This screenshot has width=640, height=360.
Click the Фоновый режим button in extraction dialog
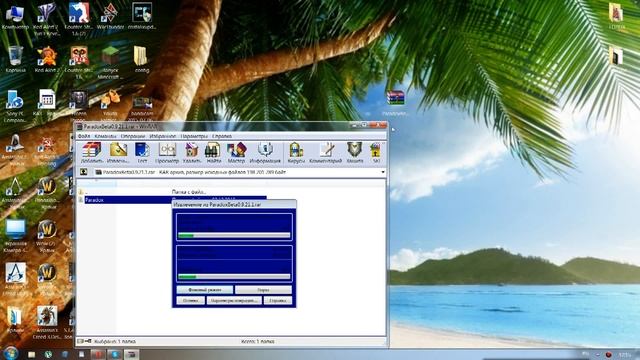205,290
